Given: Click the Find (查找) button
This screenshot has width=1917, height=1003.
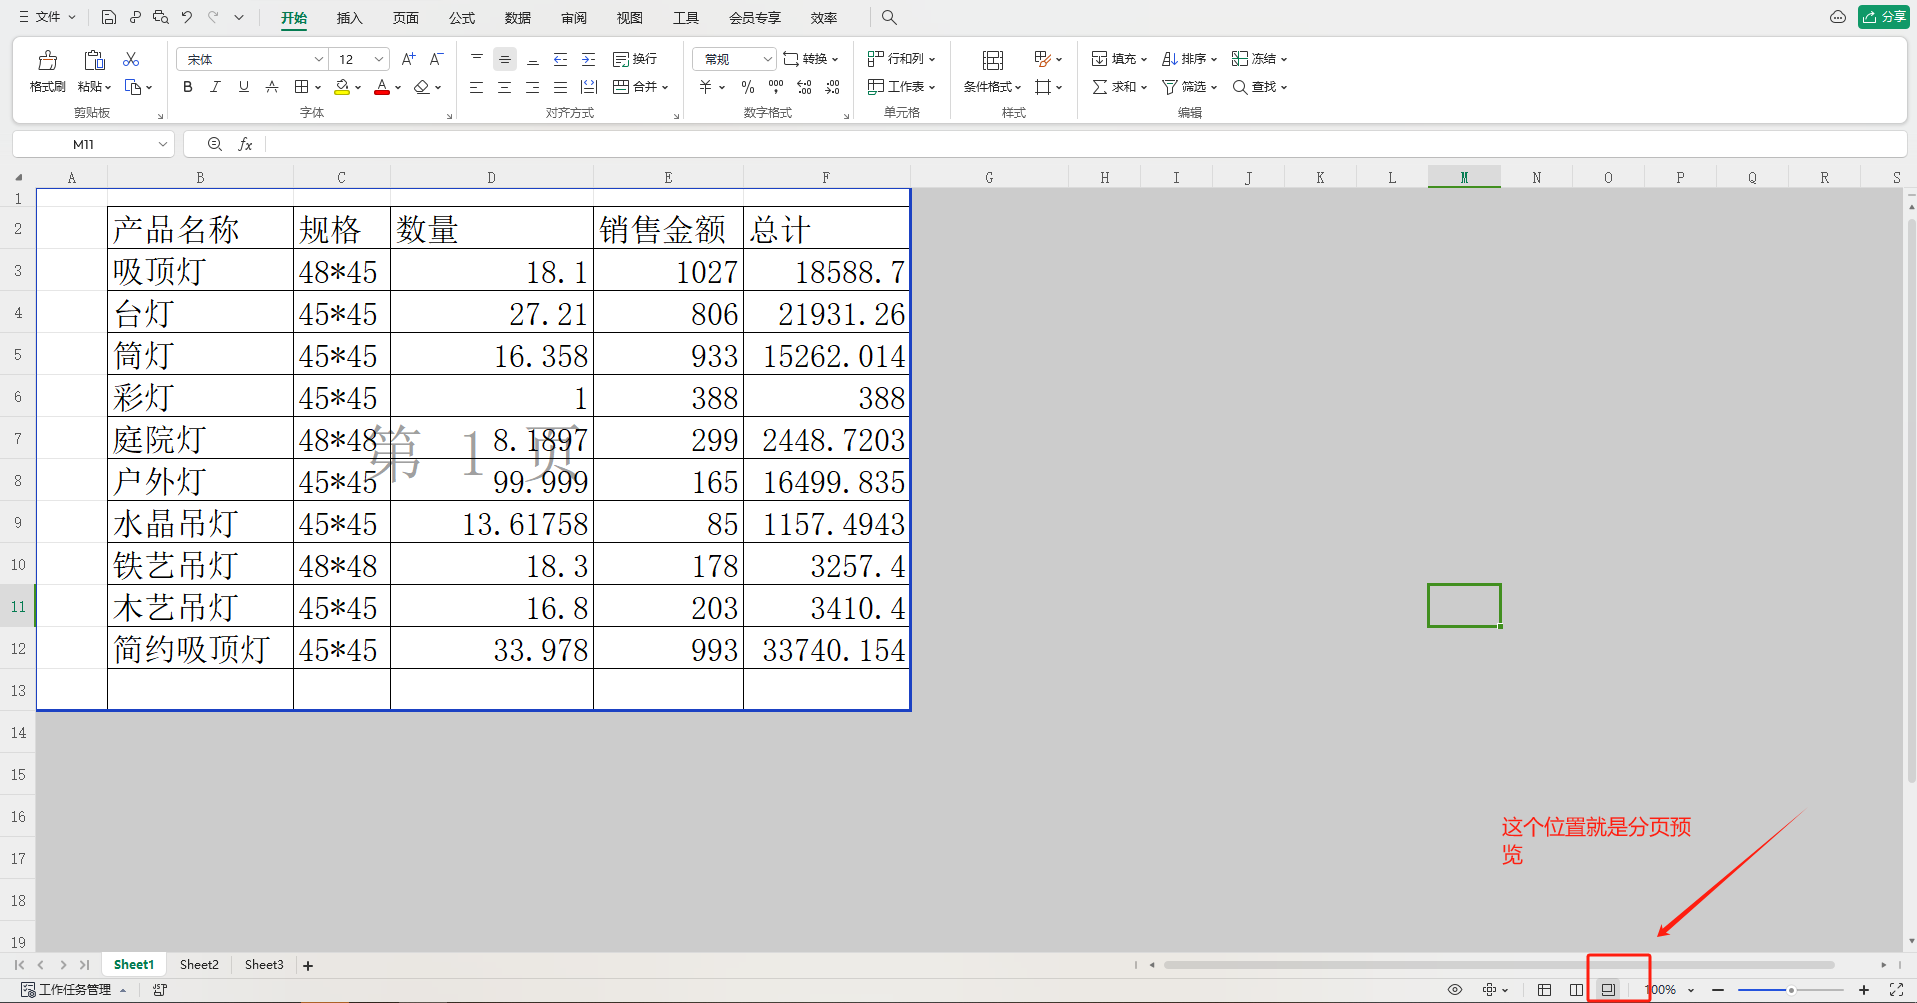Looking at the screenshot, I should coord(1259,87).
